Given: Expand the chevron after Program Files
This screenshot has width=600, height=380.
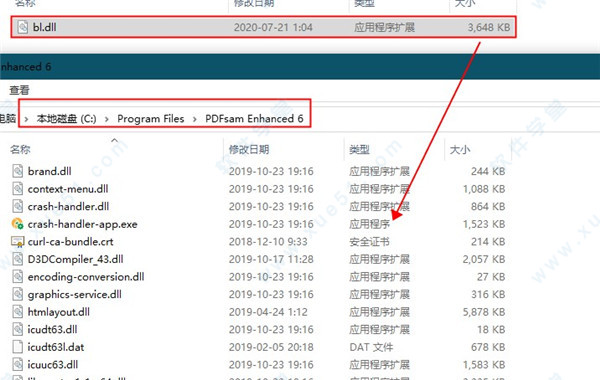Looking at the screenshot, I should [x=195, y=119].
